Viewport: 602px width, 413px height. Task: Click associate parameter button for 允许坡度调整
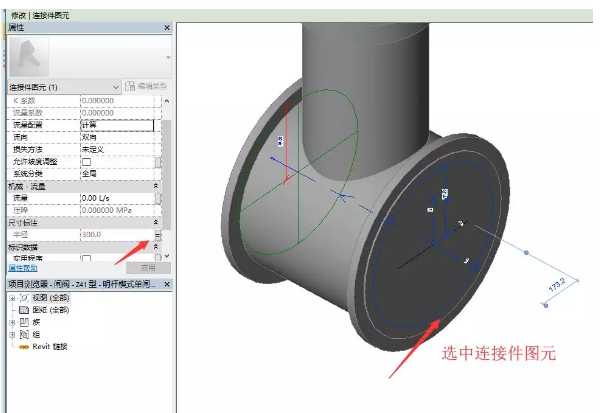point(158,162)
